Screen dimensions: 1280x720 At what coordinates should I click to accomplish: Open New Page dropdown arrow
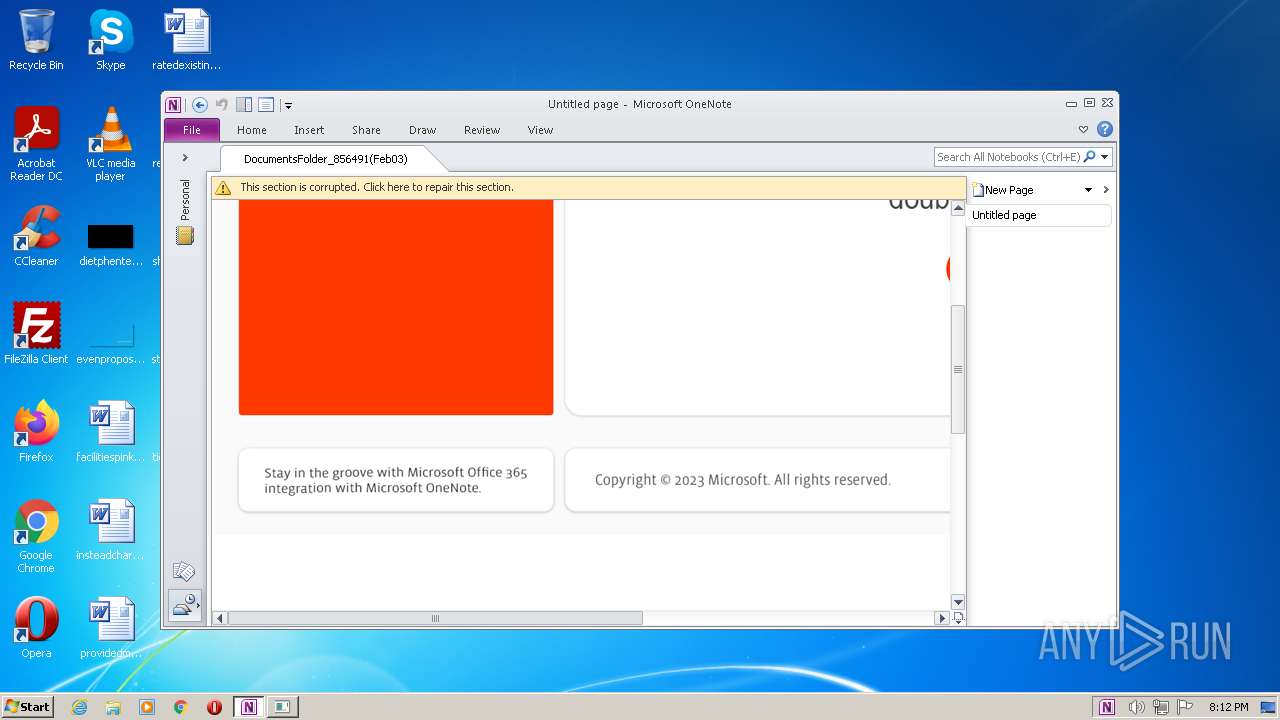coord(1088,190)
